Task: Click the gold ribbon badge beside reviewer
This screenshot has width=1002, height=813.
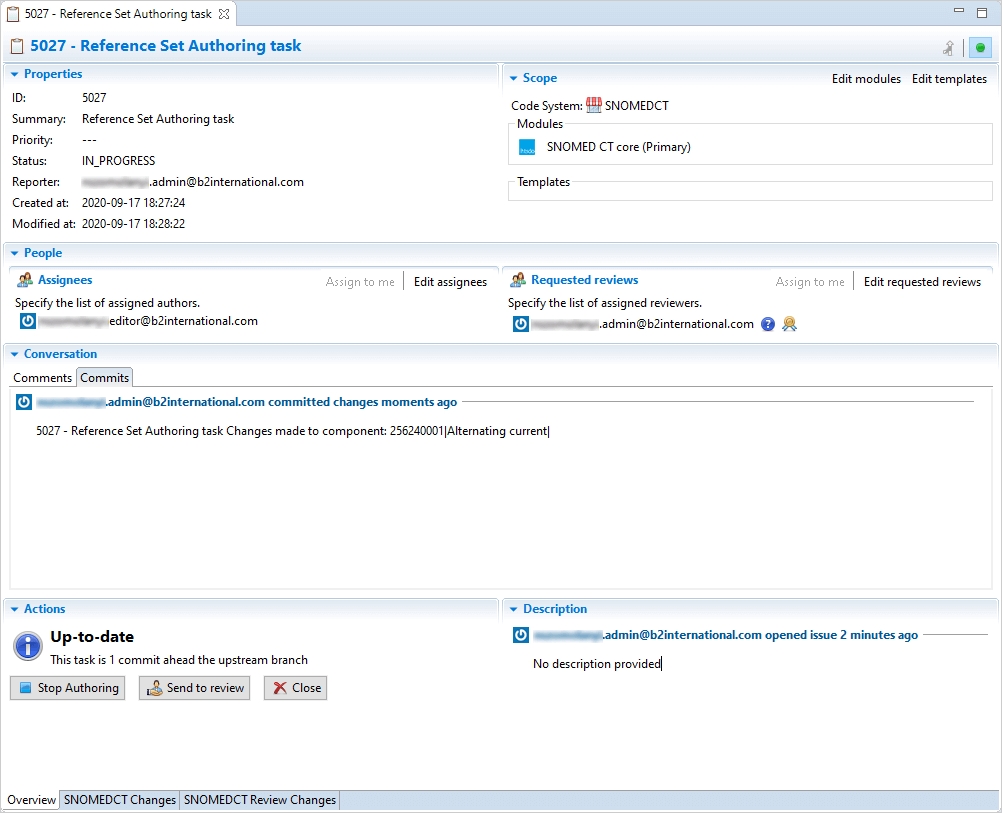Action: pos(789,324)
